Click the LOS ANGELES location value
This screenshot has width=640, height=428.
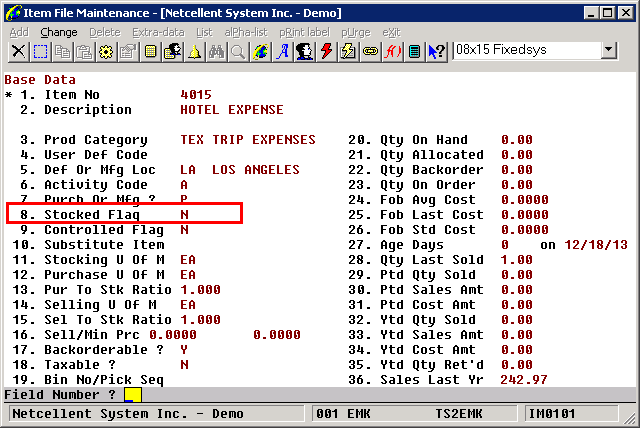pyautogui.click(x=256, y=170)
